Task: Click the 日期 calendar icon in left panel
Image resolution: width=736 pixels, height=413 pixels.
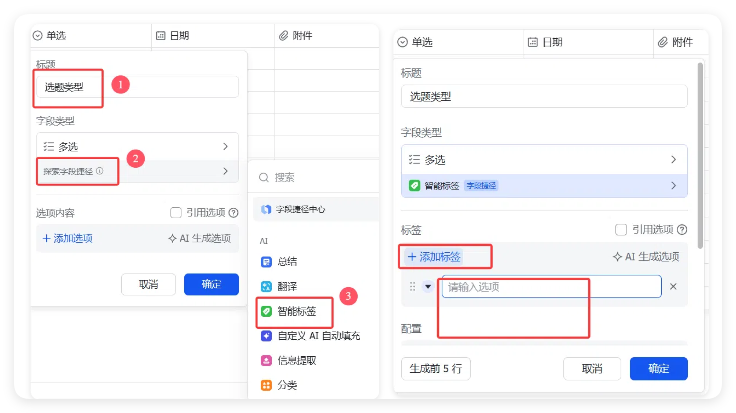Action: (161, 36)
